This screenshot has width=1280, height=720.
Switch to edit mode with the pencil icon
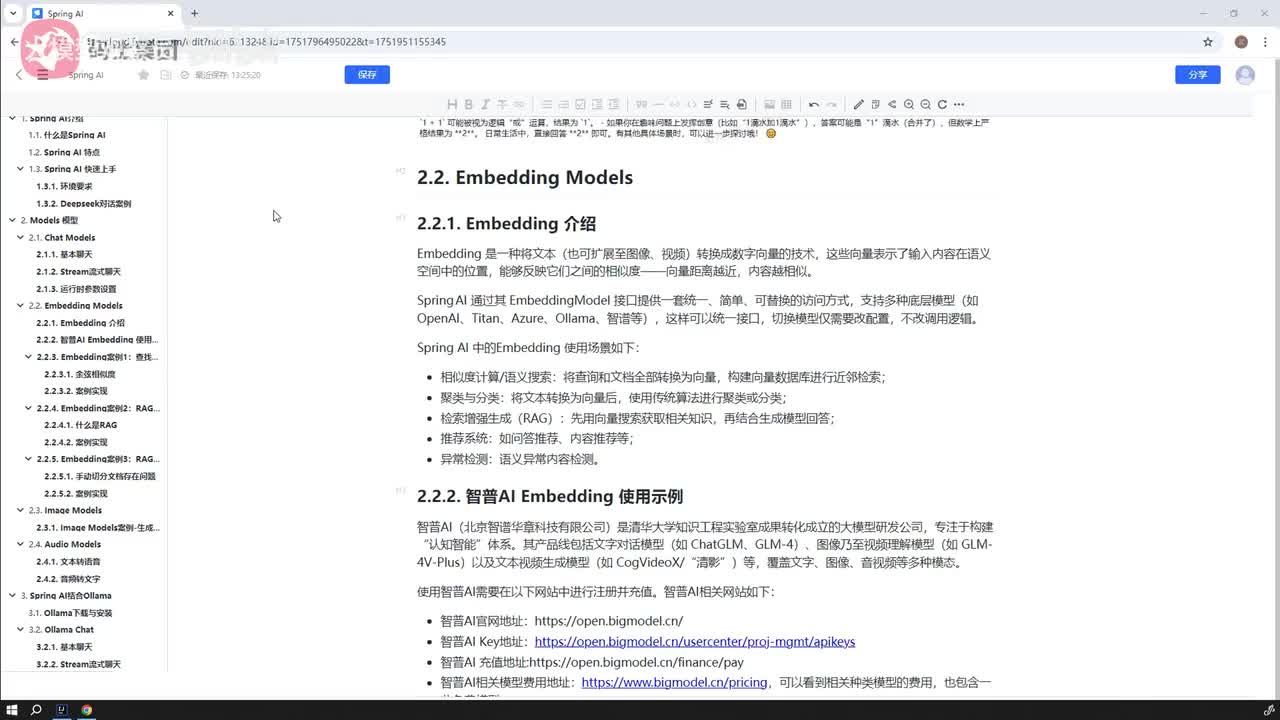(x=858, y=104)
